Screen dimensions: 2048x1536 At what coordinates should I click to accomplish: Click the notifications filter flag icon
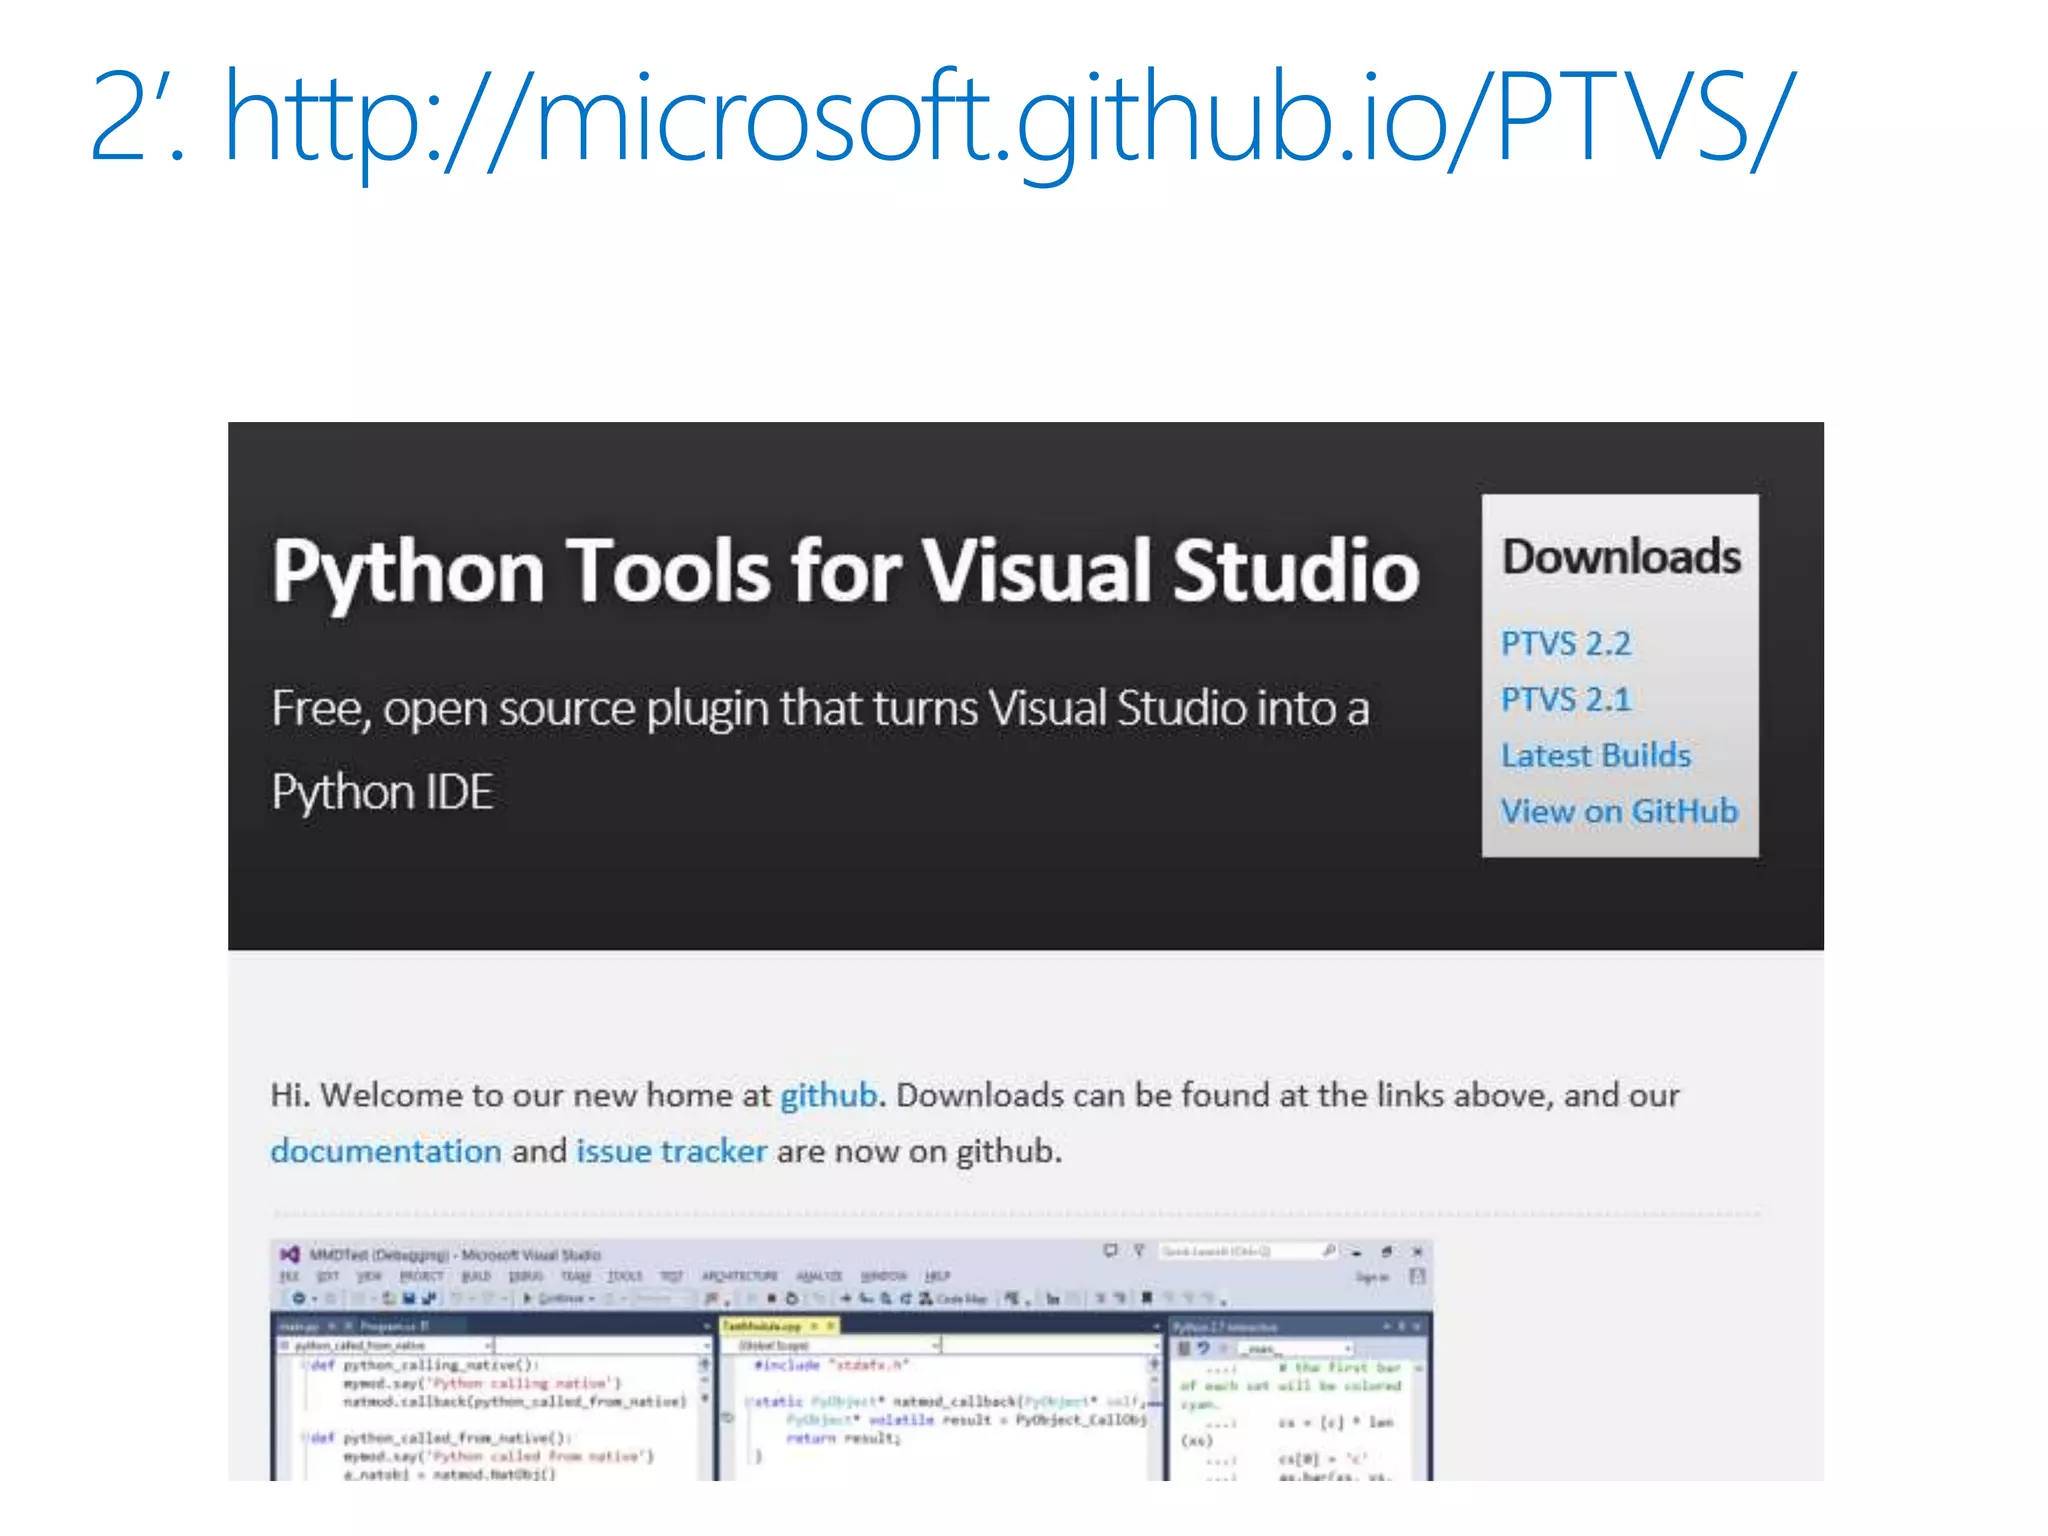(1138, 1251)
